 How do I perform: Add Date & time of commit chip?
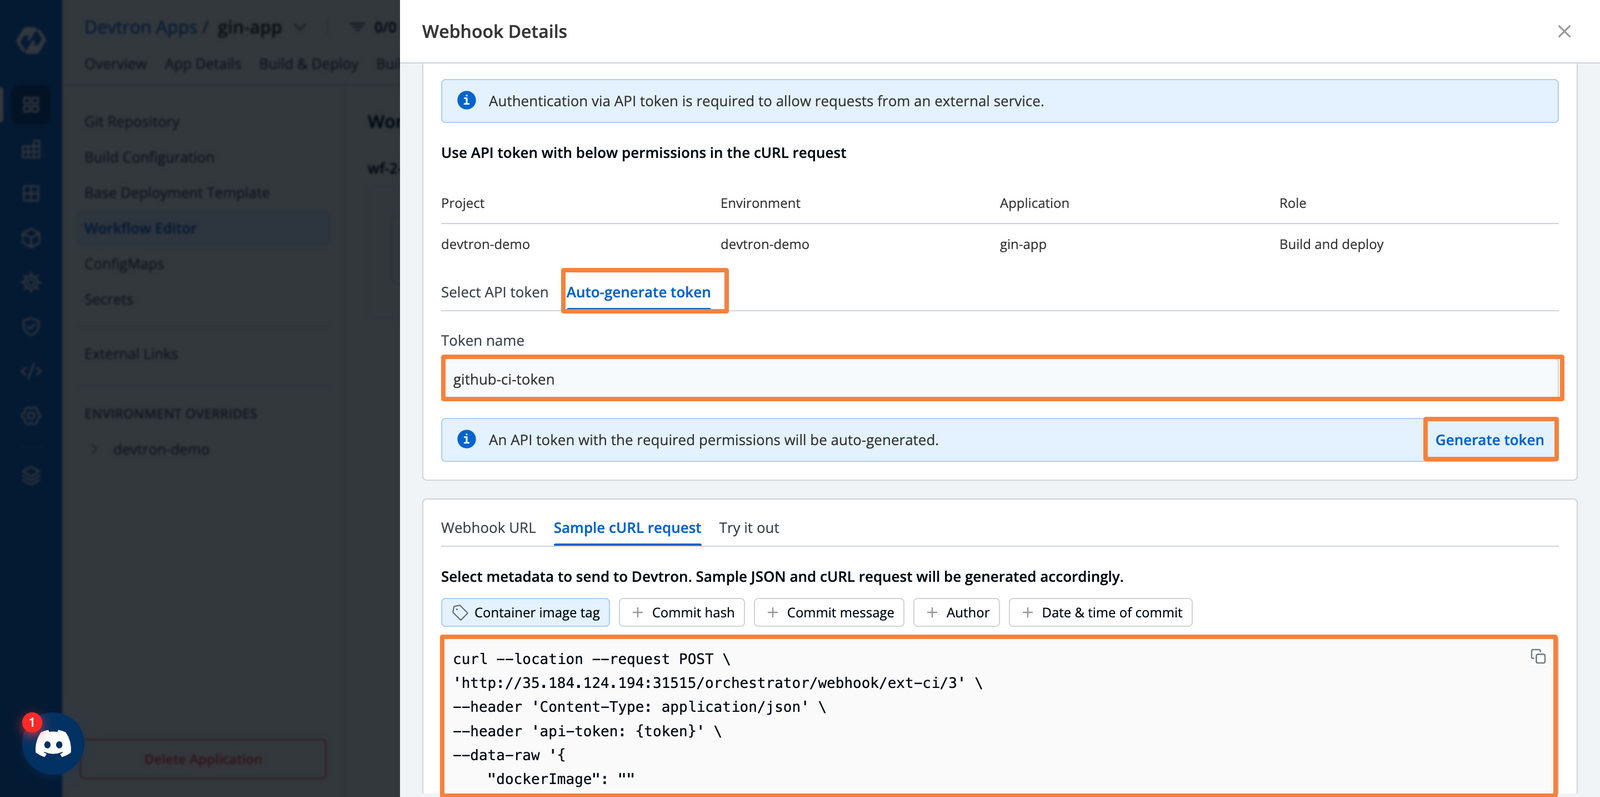pos(1100,612)
